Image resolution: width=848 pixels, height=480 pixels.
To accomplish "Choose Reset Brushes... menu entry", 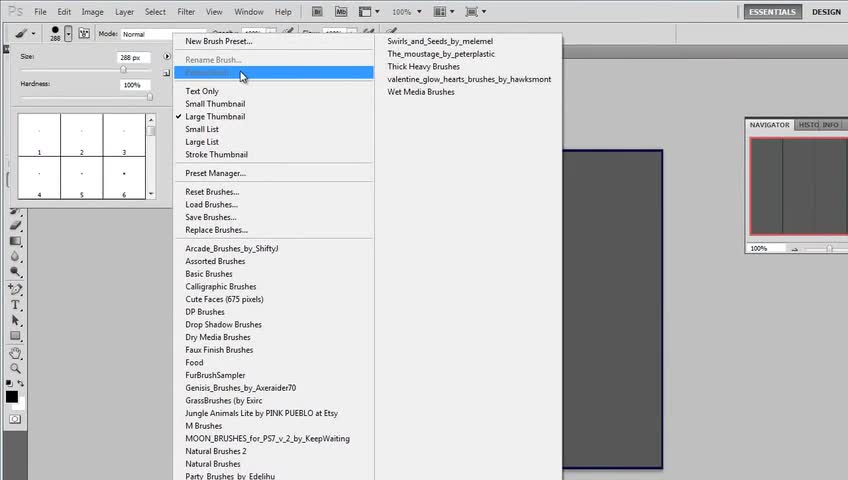I will [212, 192].
